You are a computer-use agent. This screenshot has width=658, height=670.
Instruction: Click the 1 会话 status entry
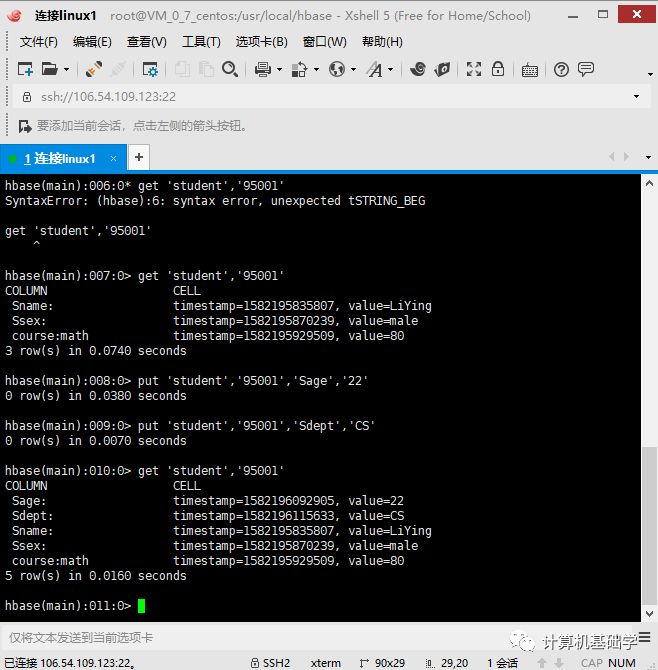[502, 663]
